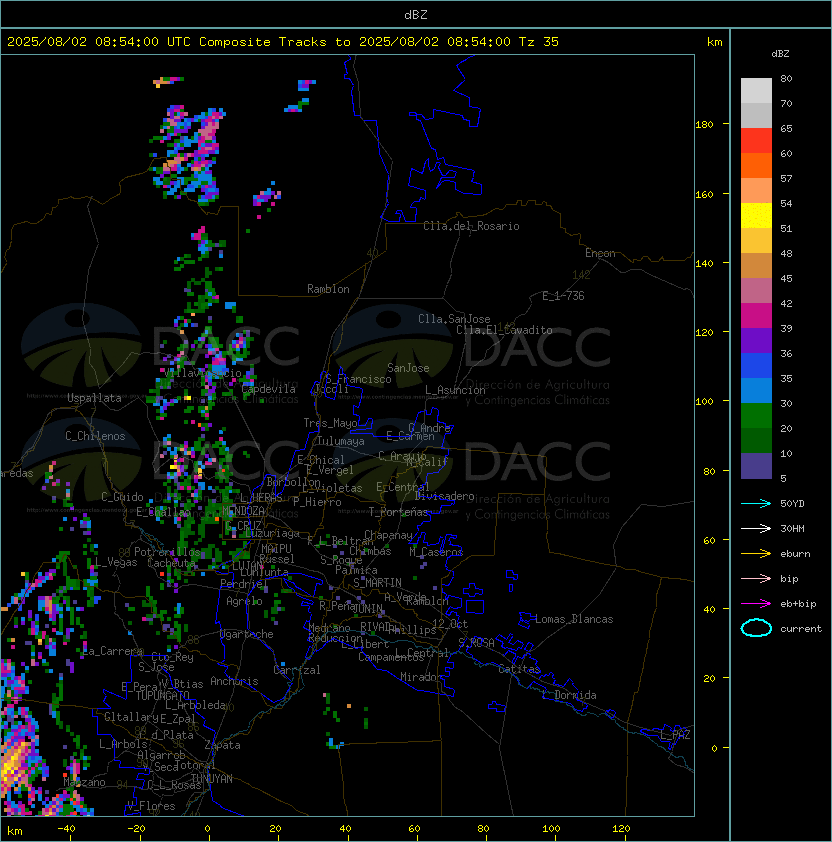Click the magenta eb+bip arrow legend icon
Screen dimensions: 832x842
tap(756, 604)
